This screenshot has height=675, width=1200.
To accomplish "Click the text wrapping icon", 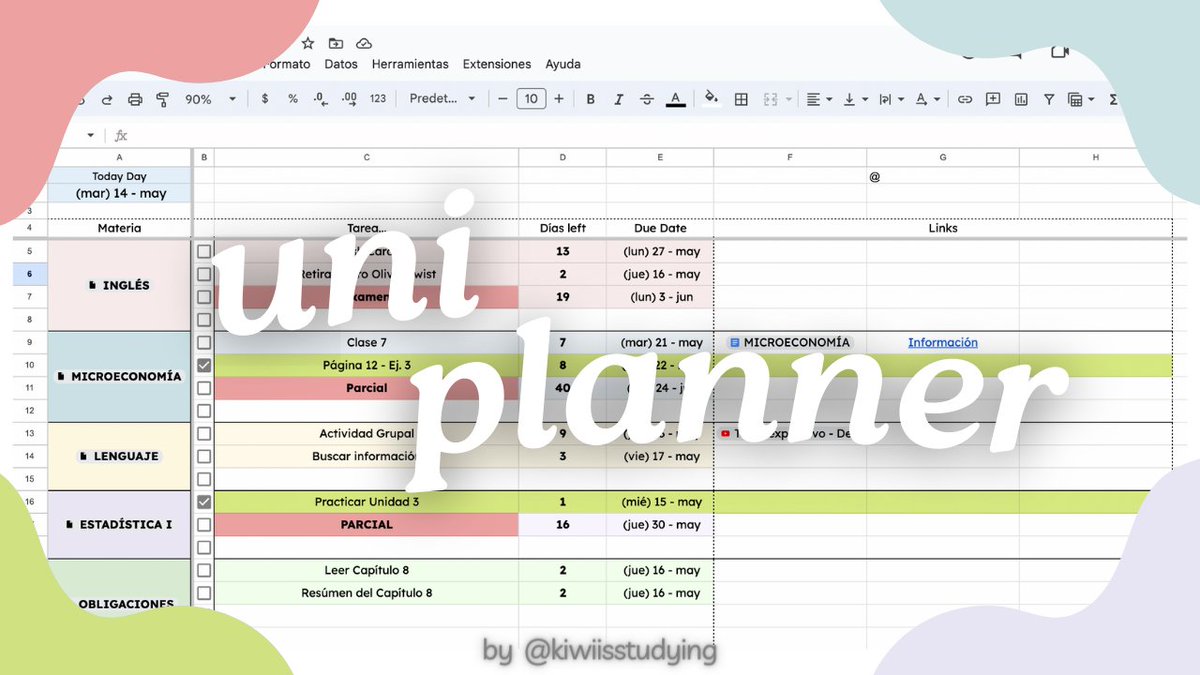I will (x=885, y=99).
